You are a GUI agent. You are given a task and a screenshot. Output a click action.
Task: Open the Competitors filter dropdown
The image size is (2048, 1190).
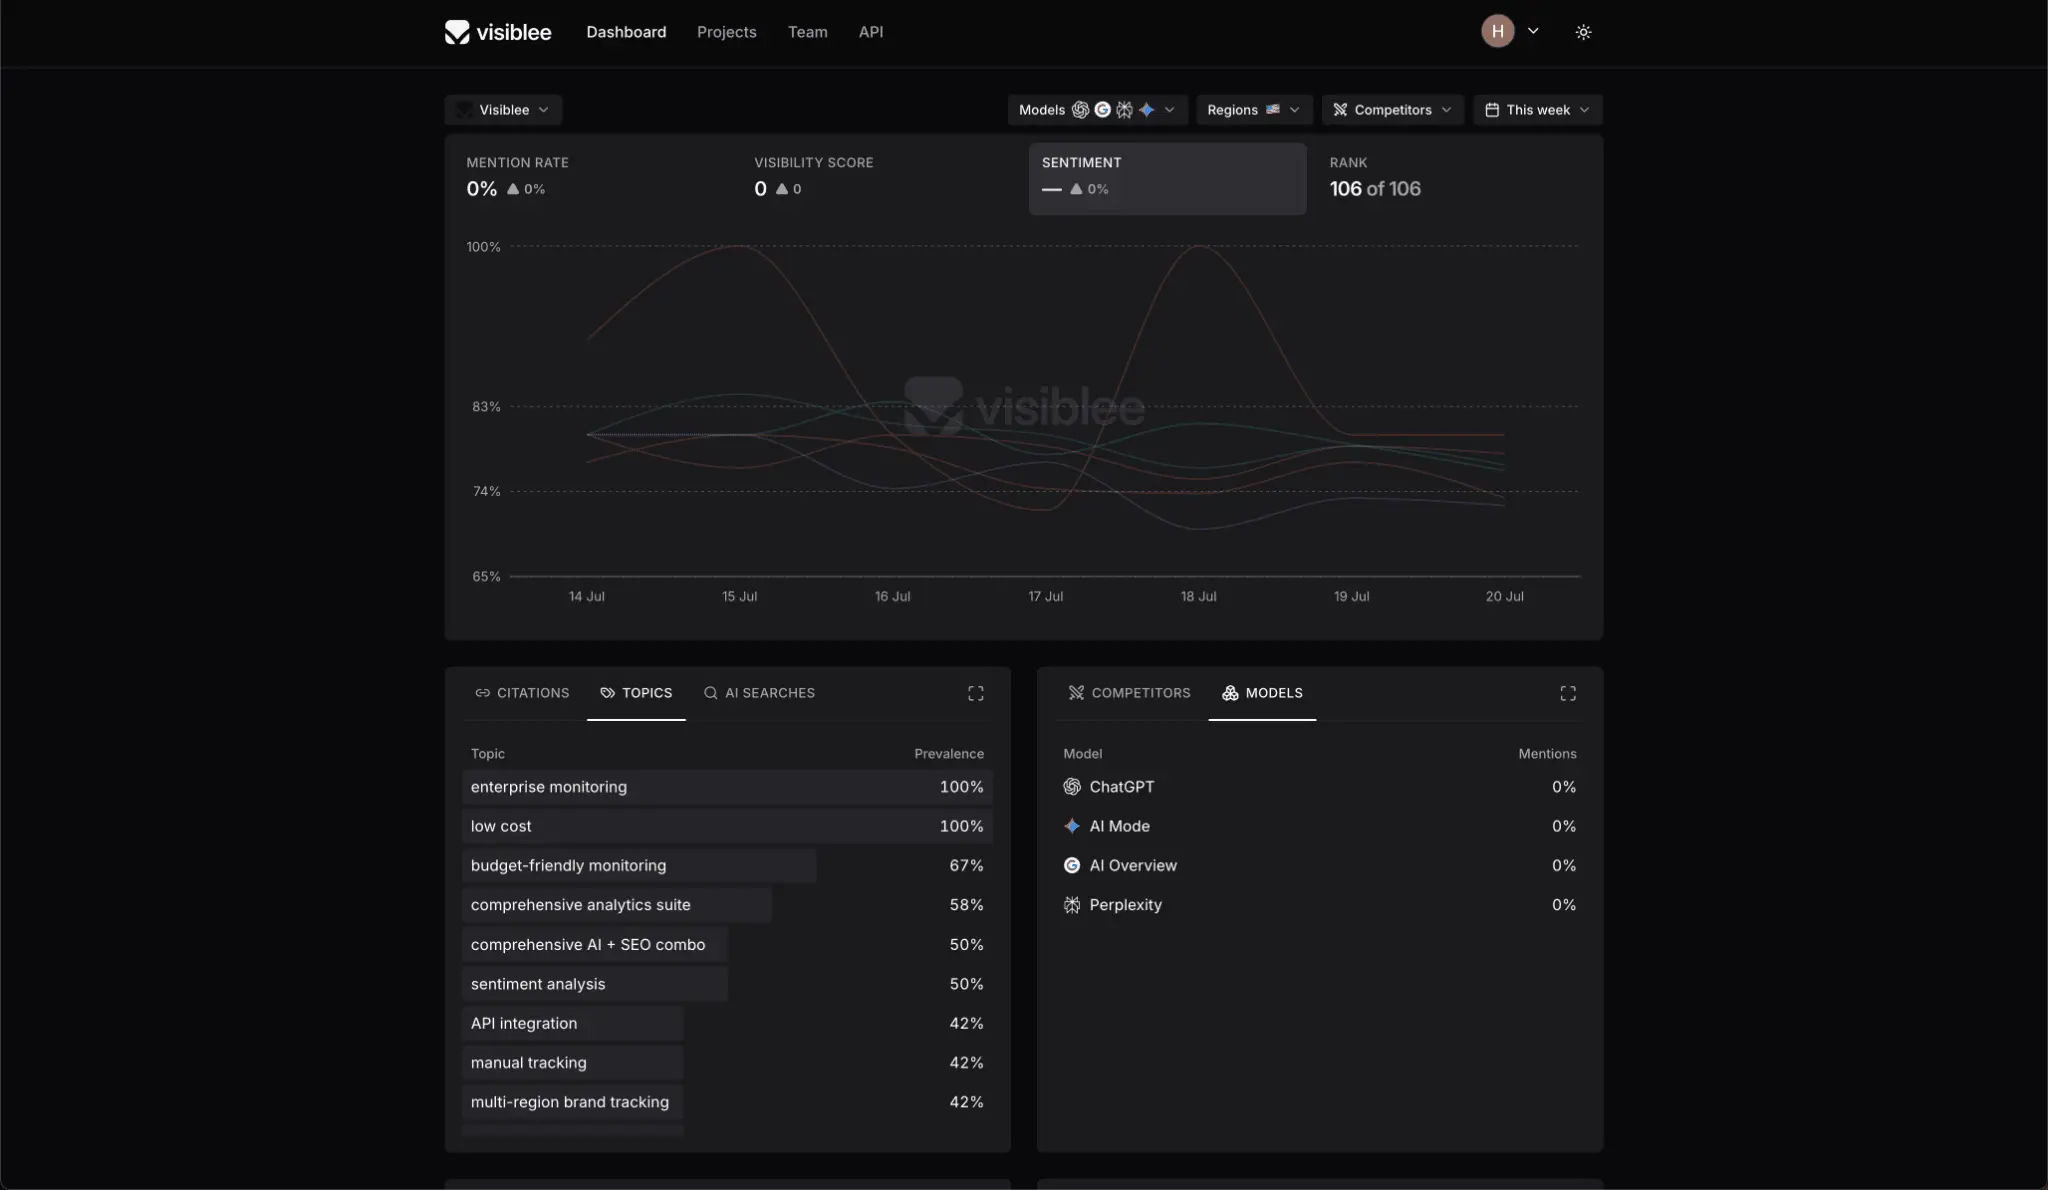tap(1392, 110)
